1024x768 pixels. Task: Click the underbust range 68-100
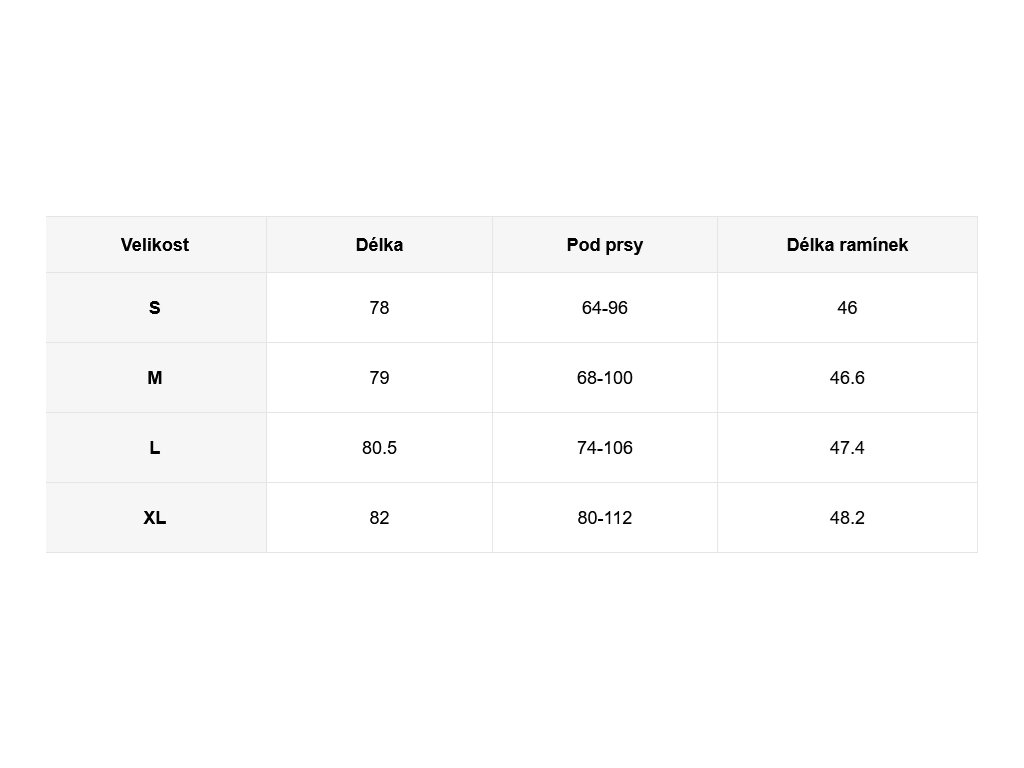[x=604, y=378]
